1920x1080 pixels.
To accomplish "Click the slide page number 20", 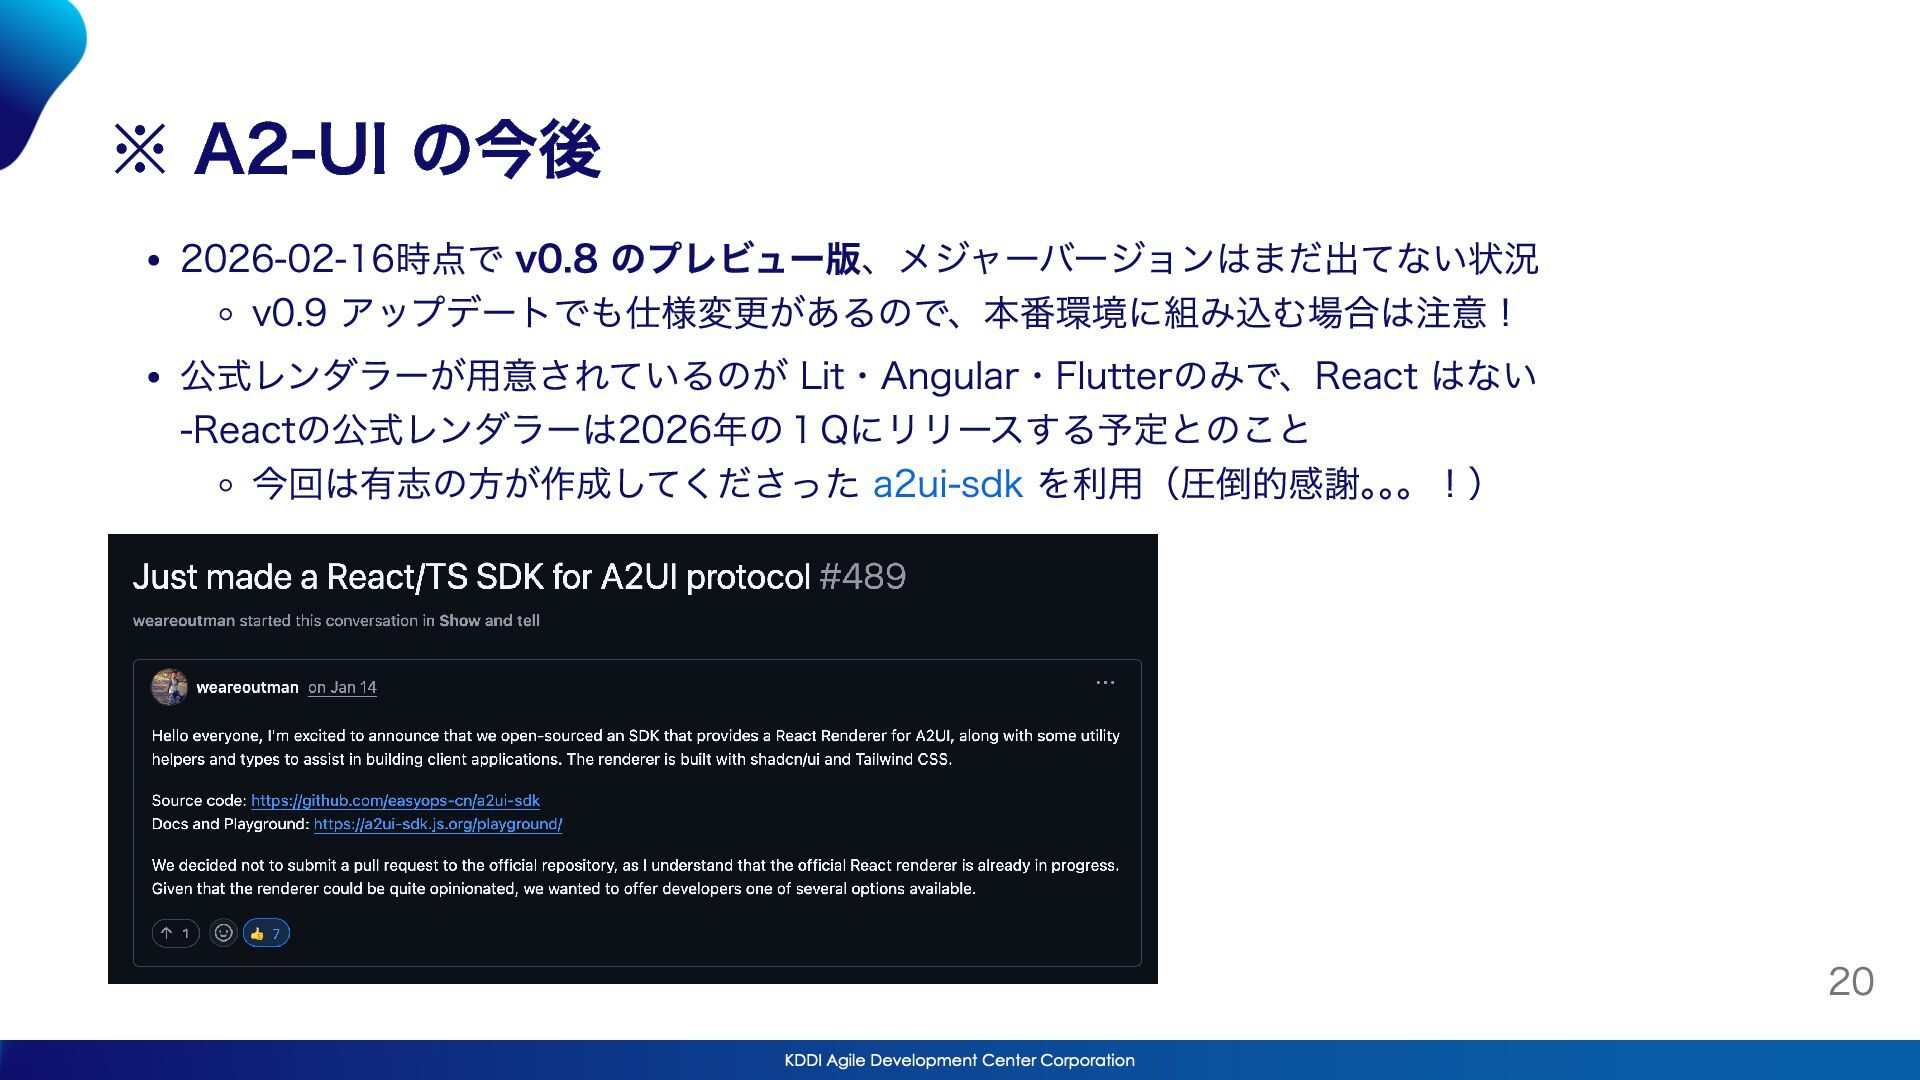I will pos(1850,981).
